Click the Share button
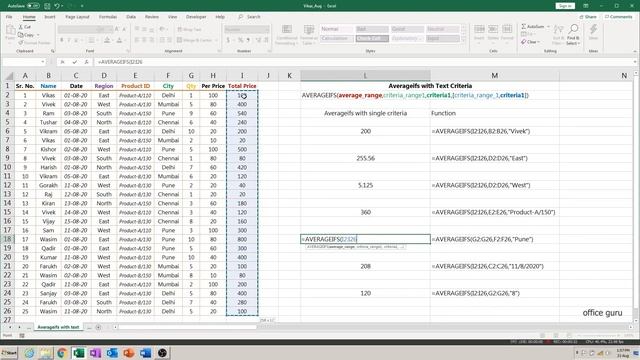 tap(588, 17)
